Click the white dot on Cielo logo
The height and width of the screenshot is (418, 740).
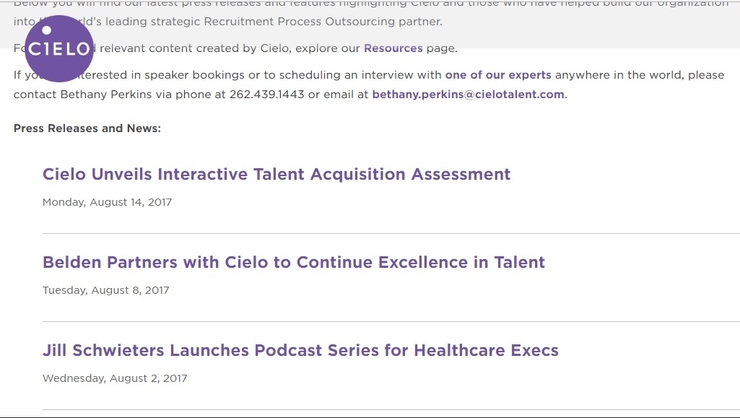[46, 30]
